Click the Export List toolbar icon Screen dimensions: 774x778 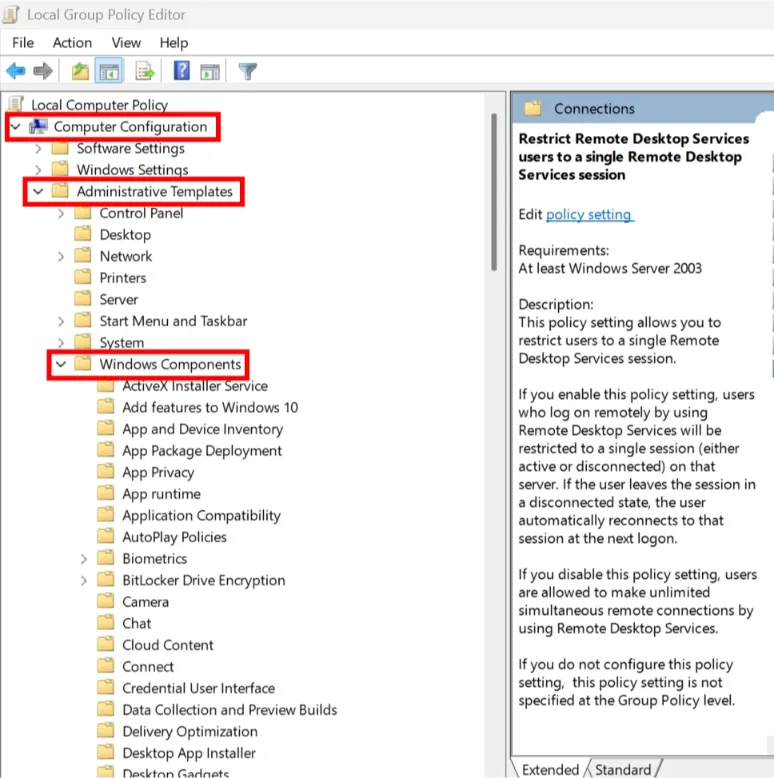click(145, 71)
